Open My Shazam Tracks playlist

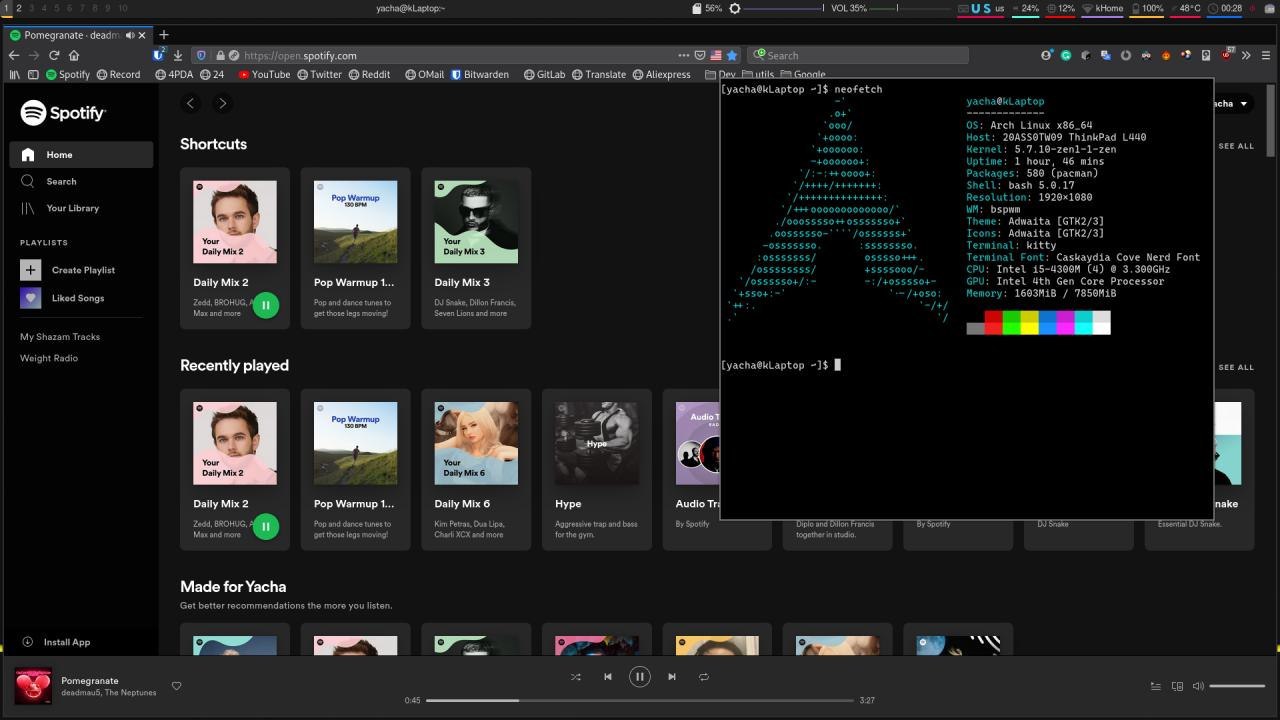[60, 337]
